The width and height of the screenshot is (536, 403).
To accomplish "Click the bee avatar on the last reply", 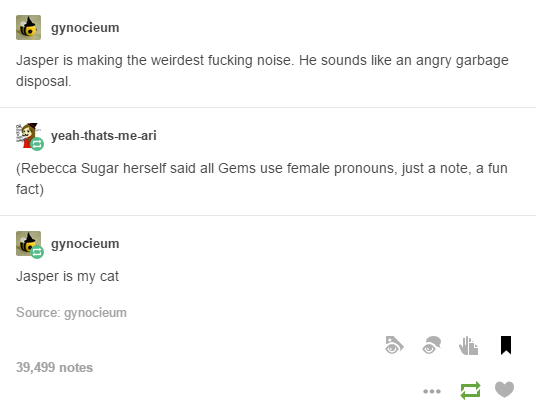I will click(x=28, y=243).
